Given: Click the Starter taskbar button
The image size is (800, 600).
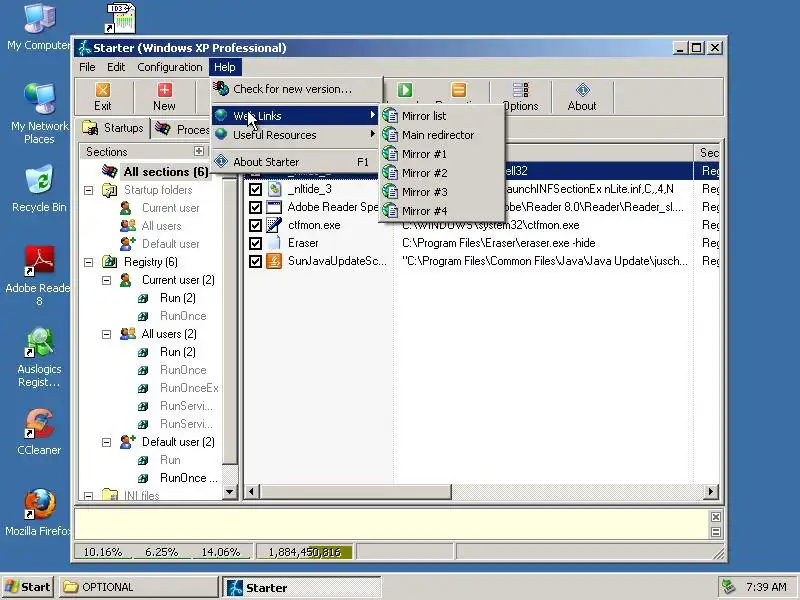Looking at the screenshot, I should coord(301,587).
